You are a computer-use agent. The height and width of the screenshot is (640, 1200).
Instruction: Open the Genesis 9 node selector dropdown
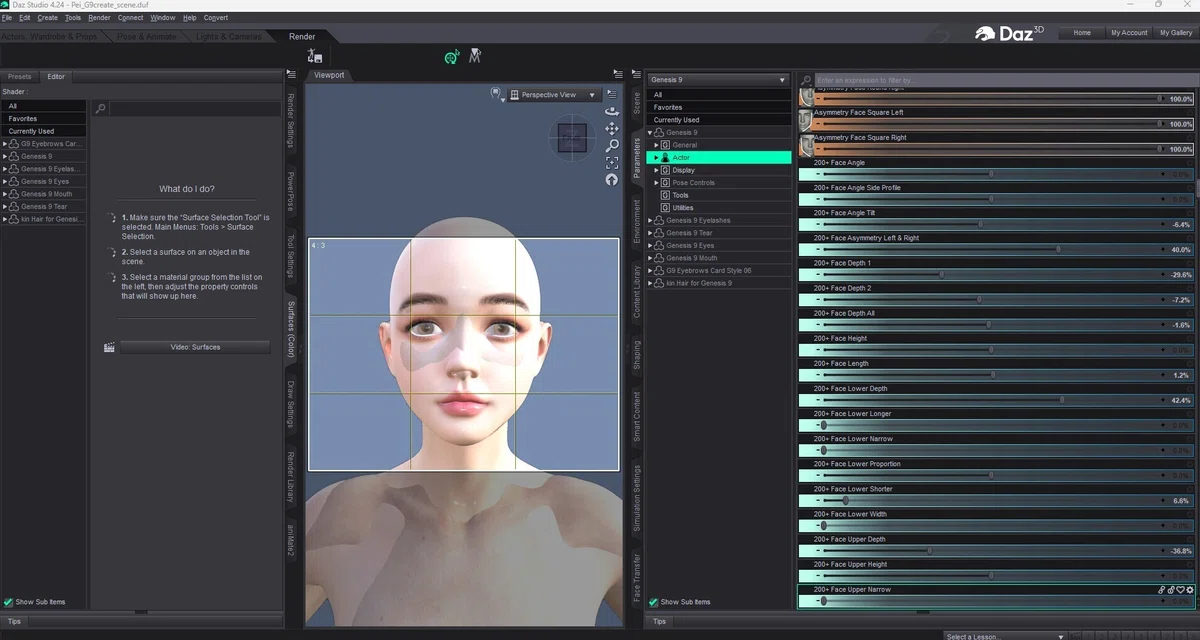[718, 79]
